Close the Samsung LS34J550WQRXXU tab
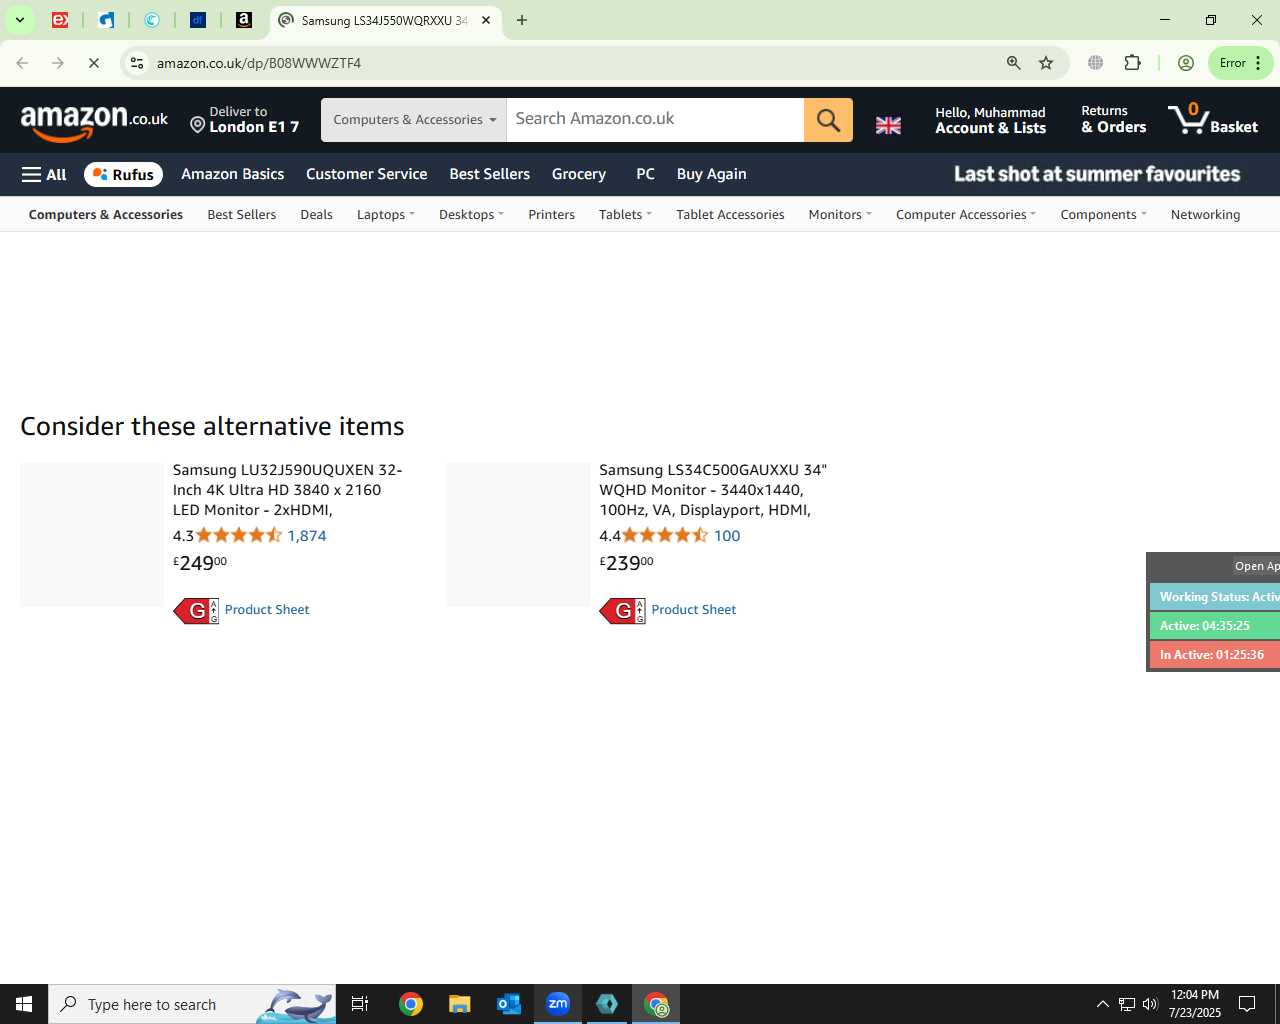Screen dimensions: 1280x1024 [486, 20]
